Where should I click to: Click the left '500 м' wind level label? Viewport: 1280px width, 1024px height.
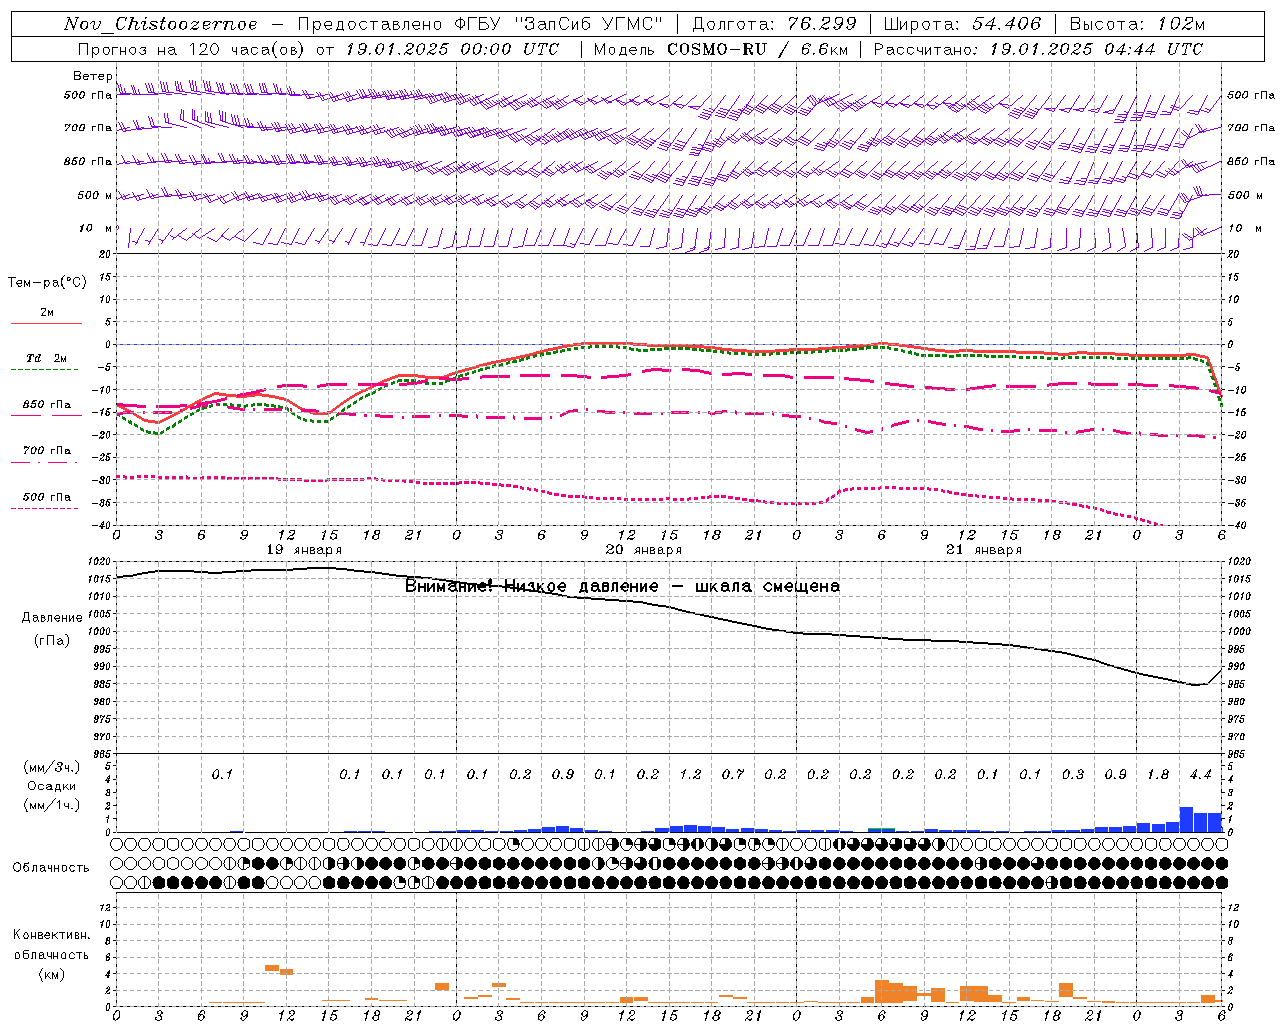click(95, 195)
